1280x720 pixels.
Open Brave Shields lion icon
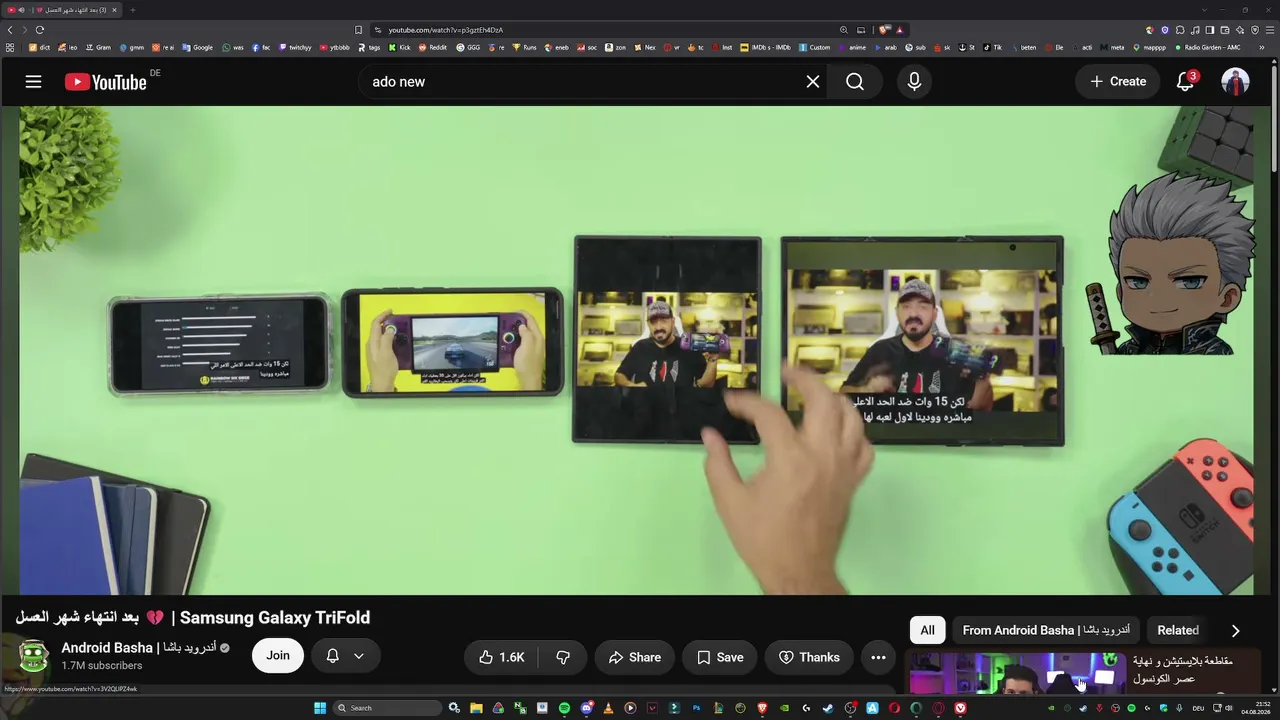884,30
